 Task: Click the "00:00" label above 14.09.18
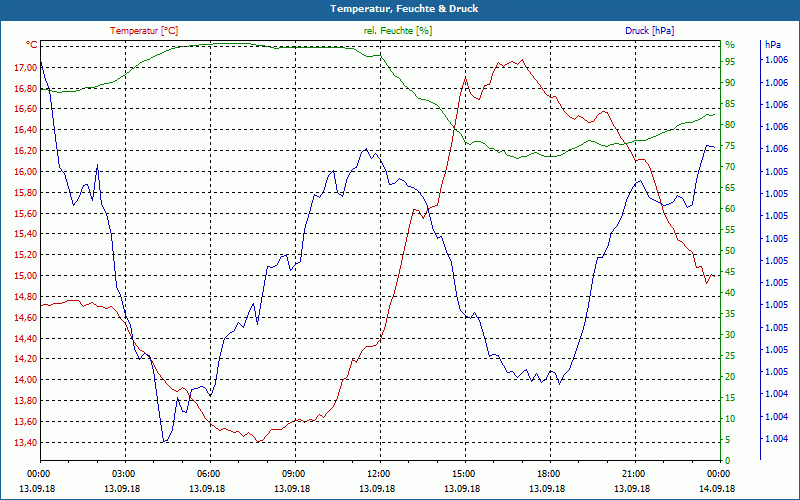coord(717,473)
